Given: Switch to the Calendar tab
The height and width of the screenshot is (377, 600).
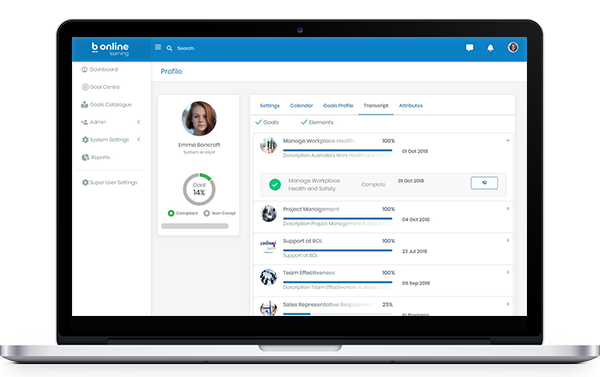Looking at the screenshot, I should click(x=301, y=106).
